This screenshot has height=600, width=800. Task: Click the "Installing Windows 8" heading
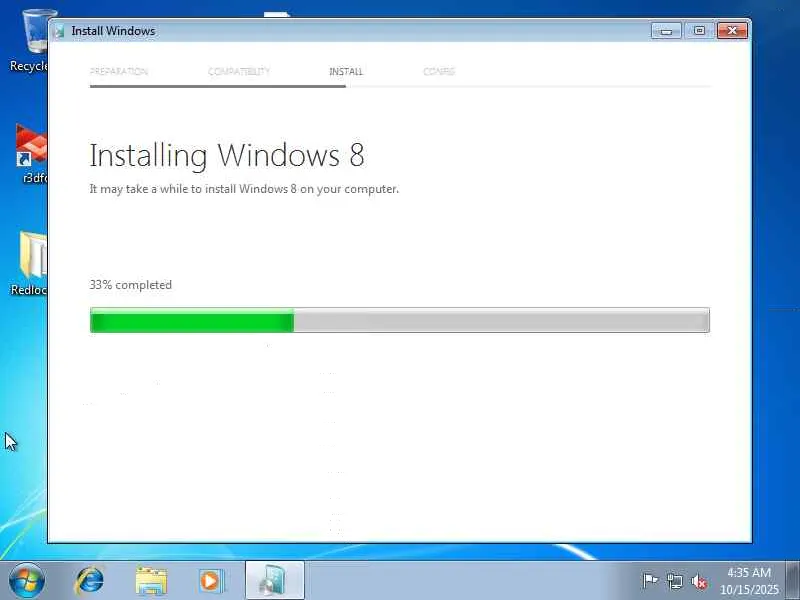[227, 156]
